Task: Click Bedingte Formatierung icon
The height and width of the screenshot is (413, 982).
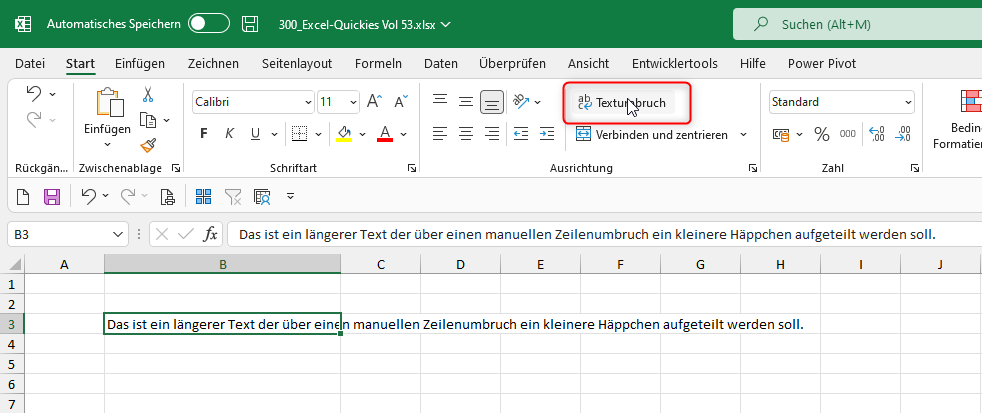Action: pos(971,100)
